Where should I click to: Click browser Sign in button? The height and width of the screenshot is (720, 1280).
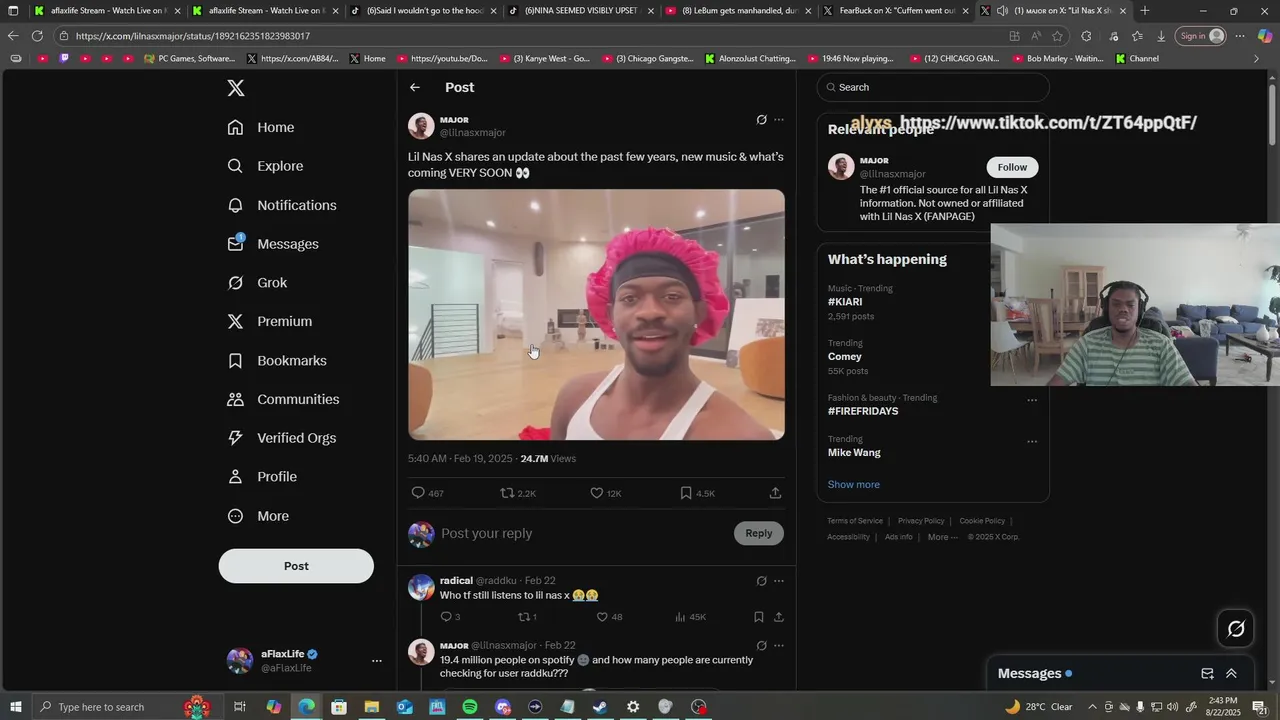coord(1201,36)
